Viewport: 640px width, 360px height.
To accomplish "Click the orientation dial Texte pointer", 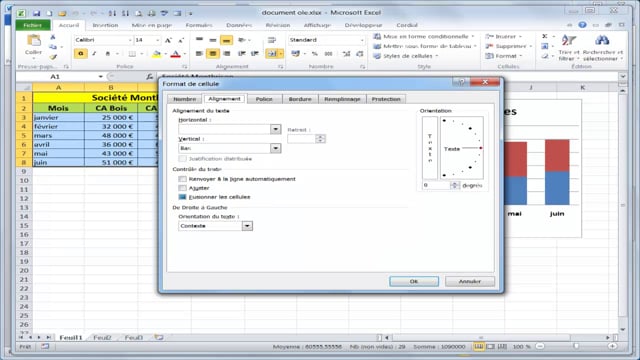I will pyautogui.click(x=481, y=148).
